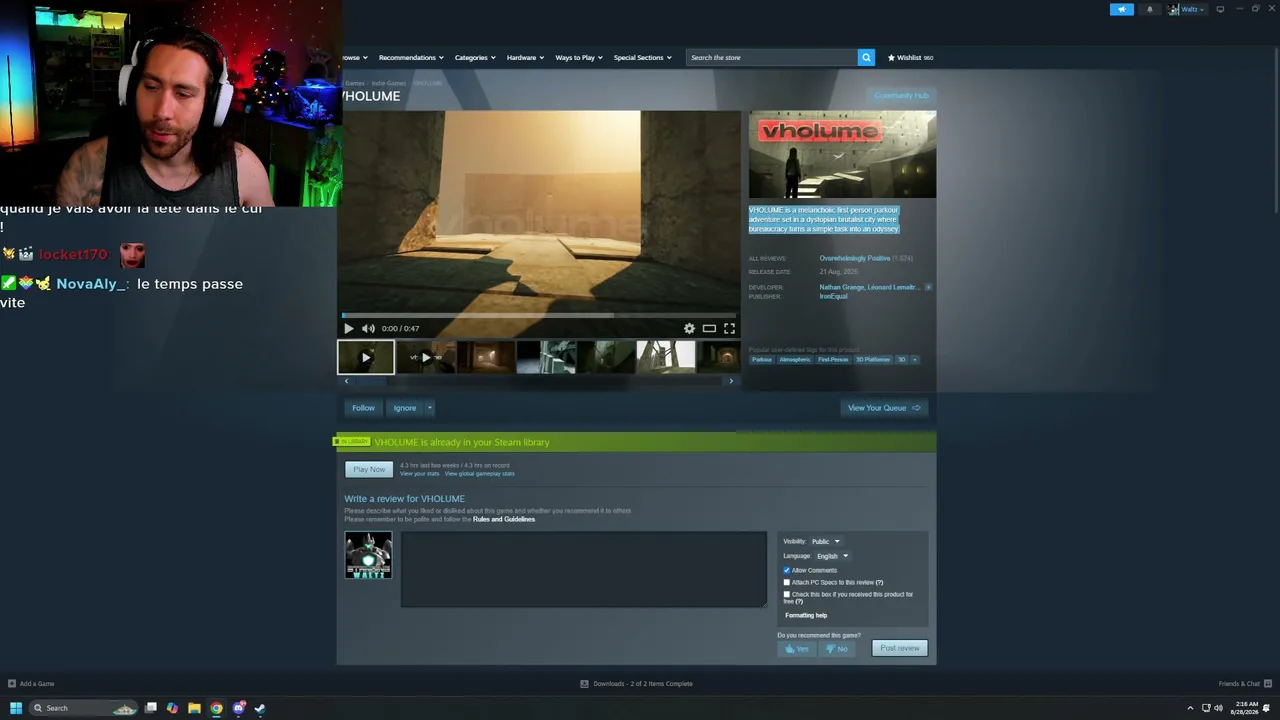Screen dimensions: 1280x720
Task: Toggle the Allow Comments checkbox
Action: 787,570
